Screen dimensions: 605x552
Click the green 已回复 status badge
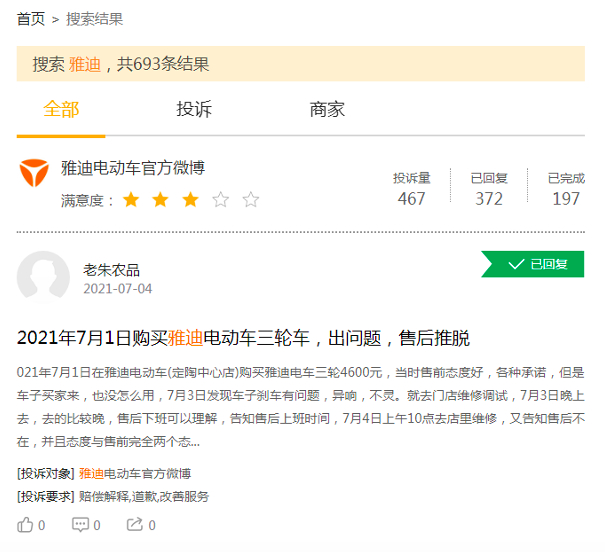pyautogui.click(x=533, y=264)
